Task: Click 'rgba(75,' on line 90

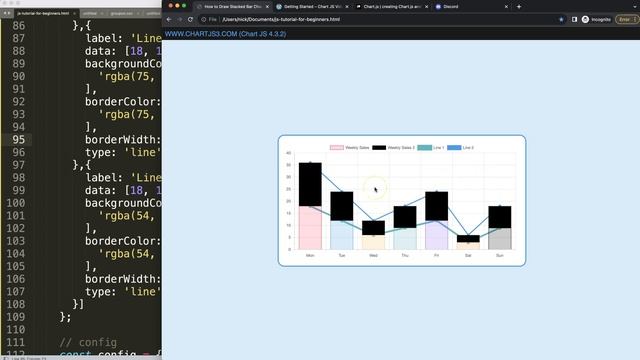Action: pyautogui.click(x=127, y=76)
